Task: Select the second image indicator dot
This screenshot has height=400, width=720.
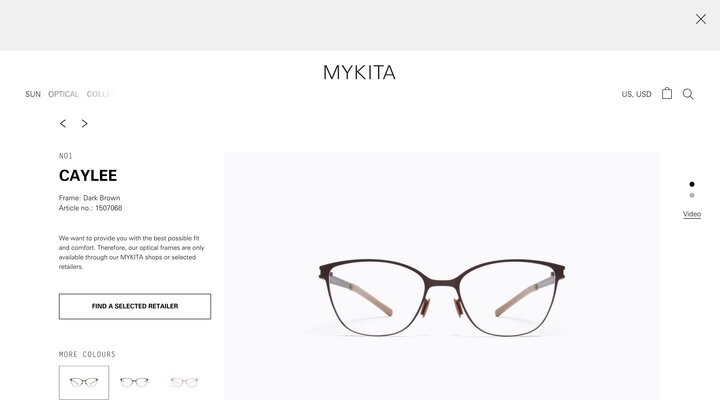Action: point(692,196)
